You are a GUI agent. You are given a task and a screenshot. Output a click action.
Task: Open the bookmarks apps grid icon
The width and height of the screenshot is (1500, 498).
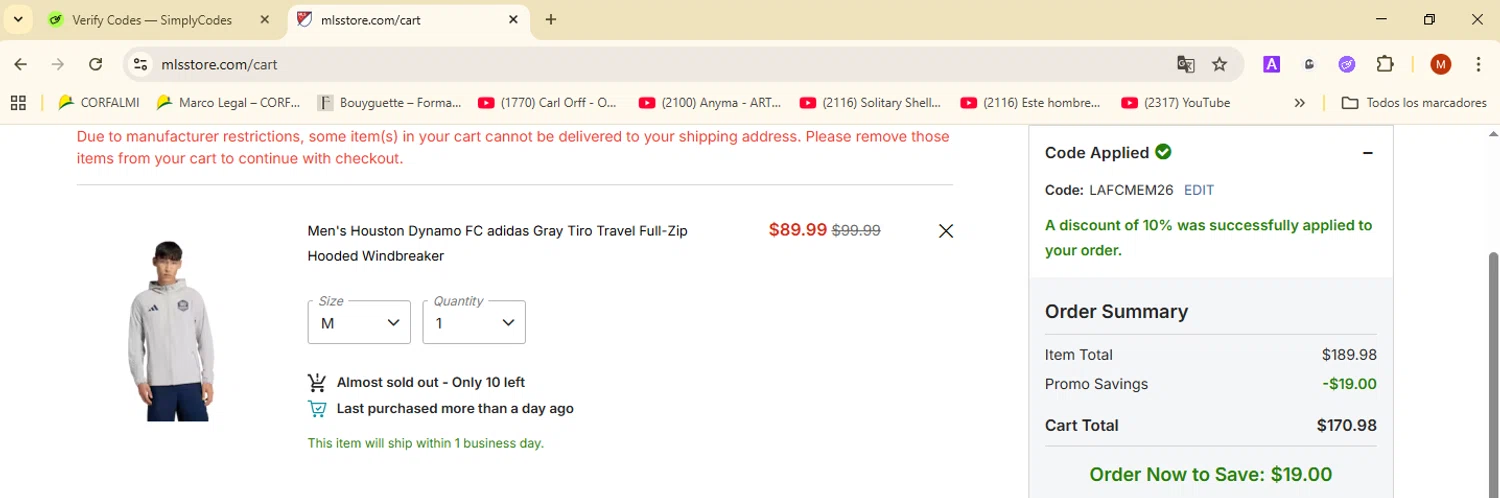coord(18,102)
